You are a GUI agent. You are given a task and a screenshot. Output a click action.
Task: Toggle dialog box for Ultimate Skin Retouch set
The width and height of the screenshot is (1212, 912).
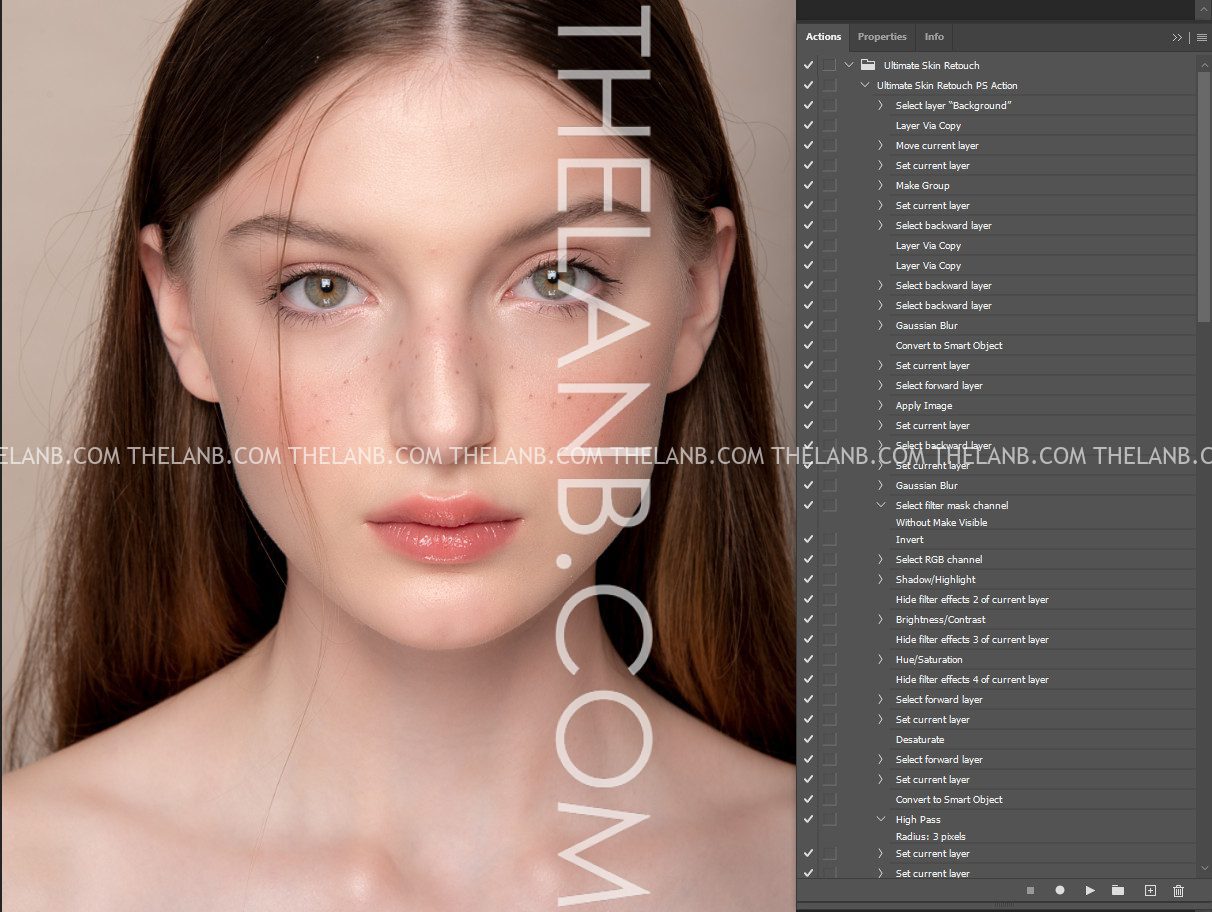(x=829, y=65)
